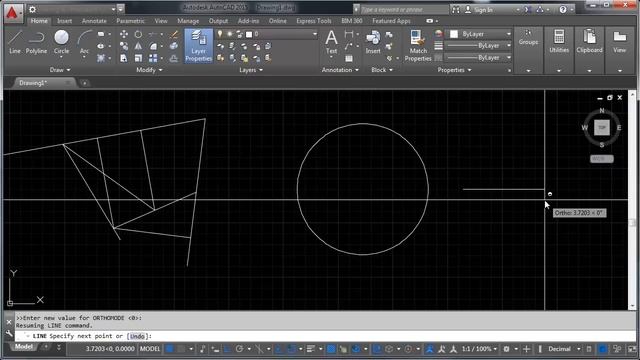Open the AutoCAD application menu logo

pos(13,12)
